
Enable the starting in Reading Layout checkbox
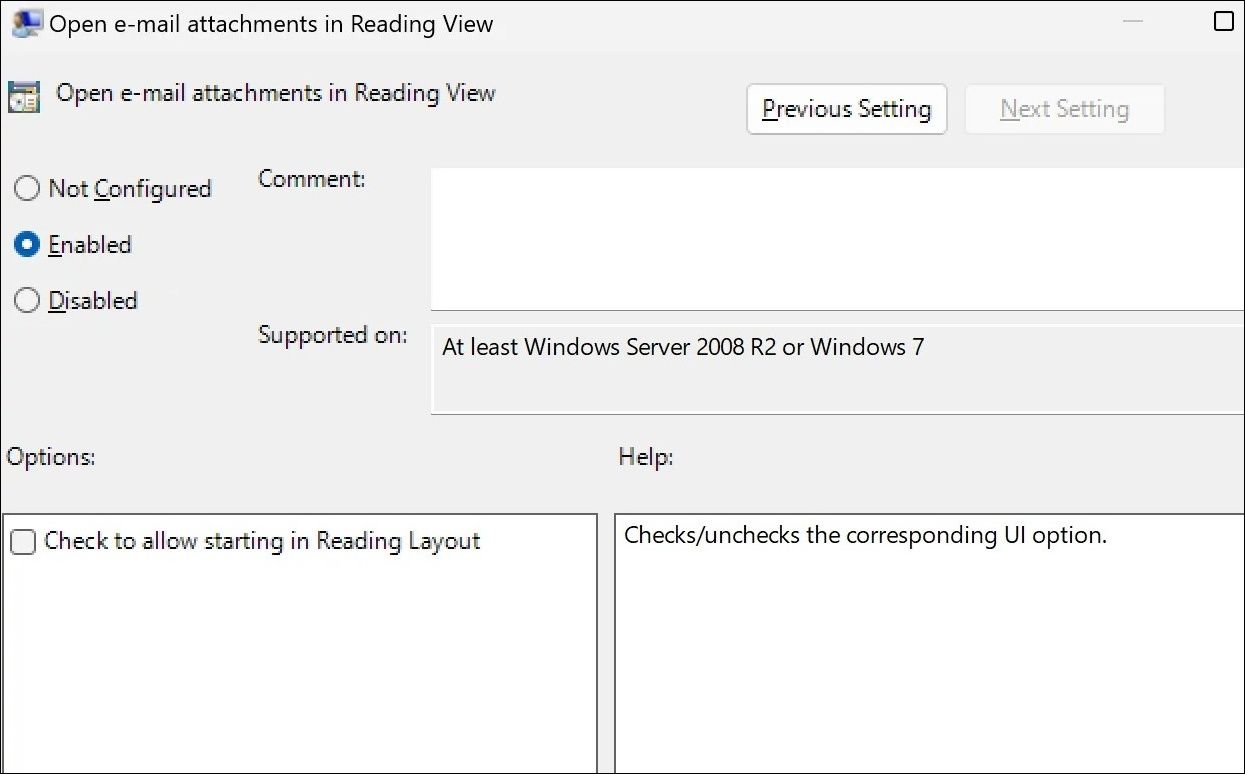[23, 542]
